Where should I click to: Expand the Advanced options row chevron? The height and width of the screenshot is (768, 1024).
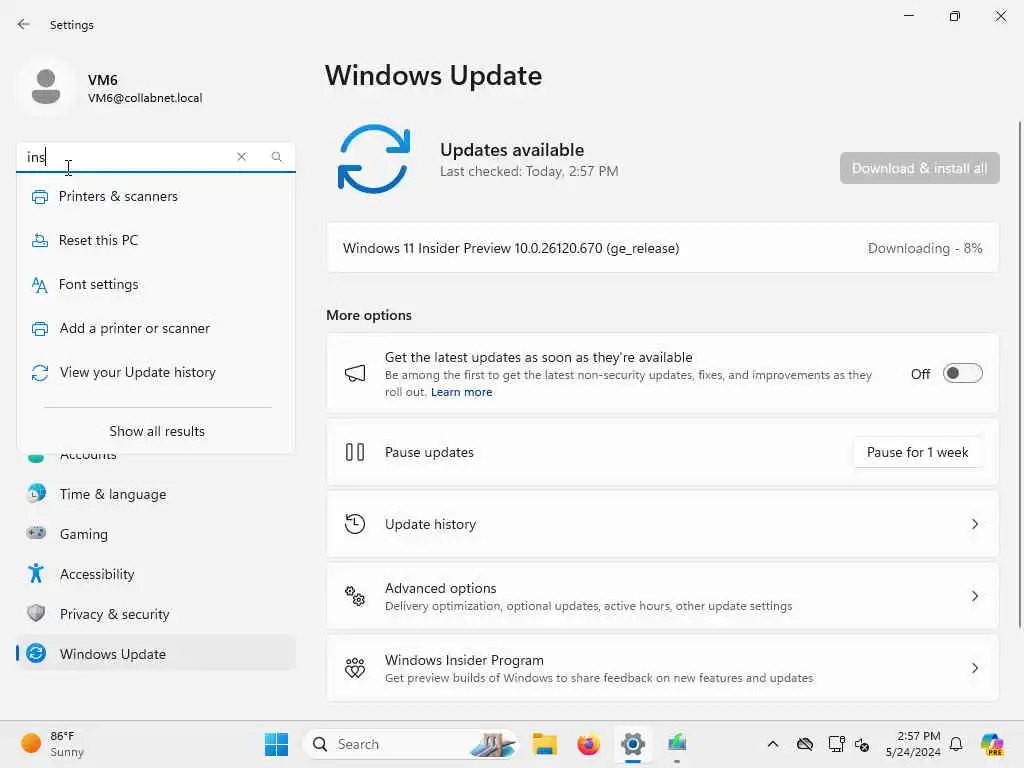point(974,596)
